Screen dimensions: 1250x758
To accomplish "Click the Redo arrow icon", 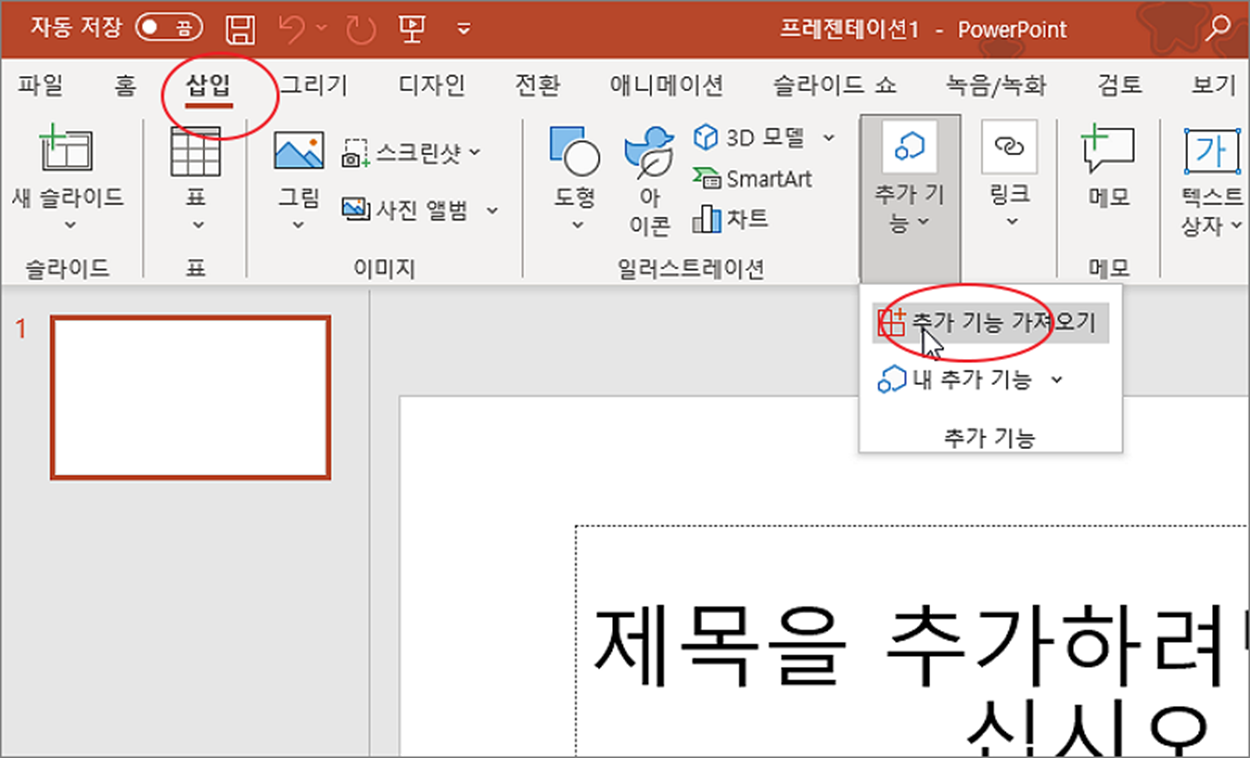I will (360, 29).
